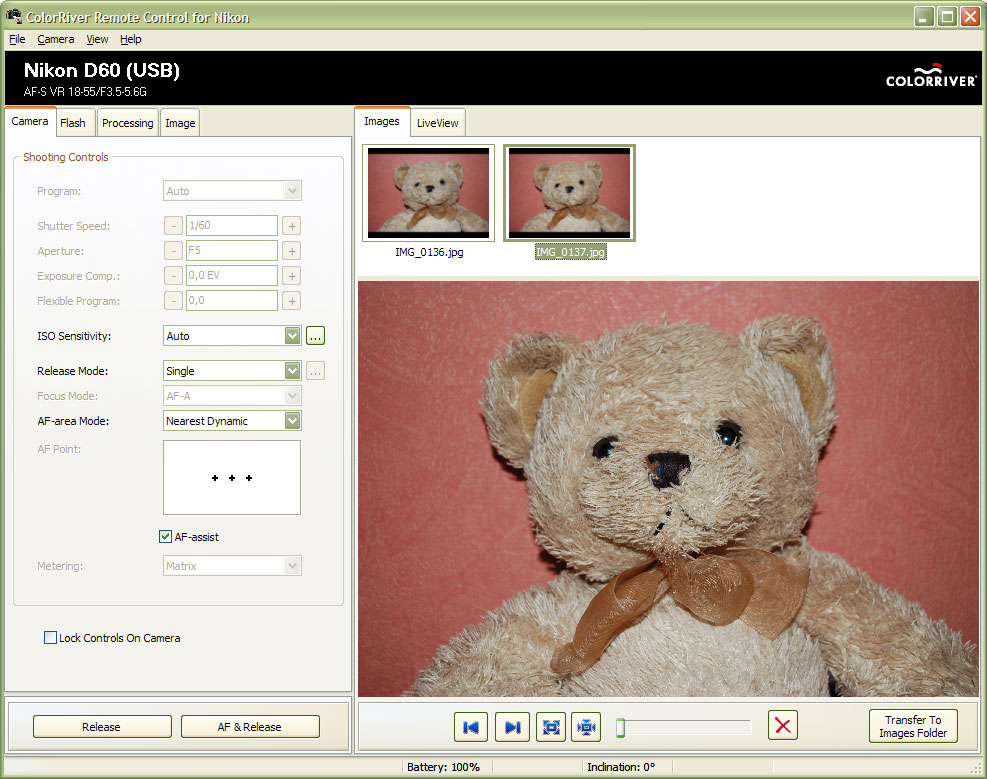The width and height of the screenshot is (987, 779).
Task: Open the View menu
Action: [x=97, y=39]
